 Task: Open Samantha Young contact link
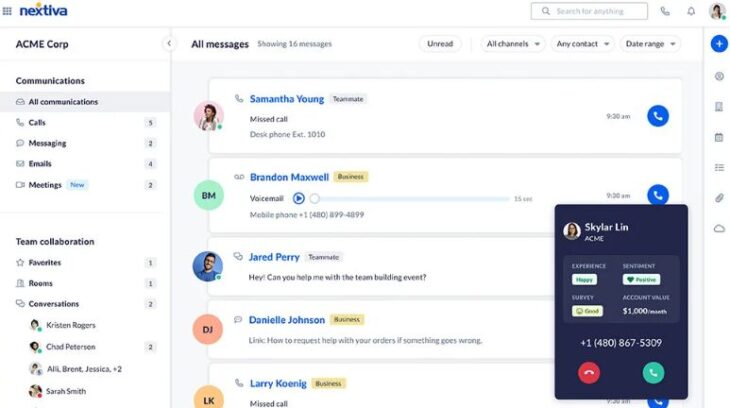[287, 99]
